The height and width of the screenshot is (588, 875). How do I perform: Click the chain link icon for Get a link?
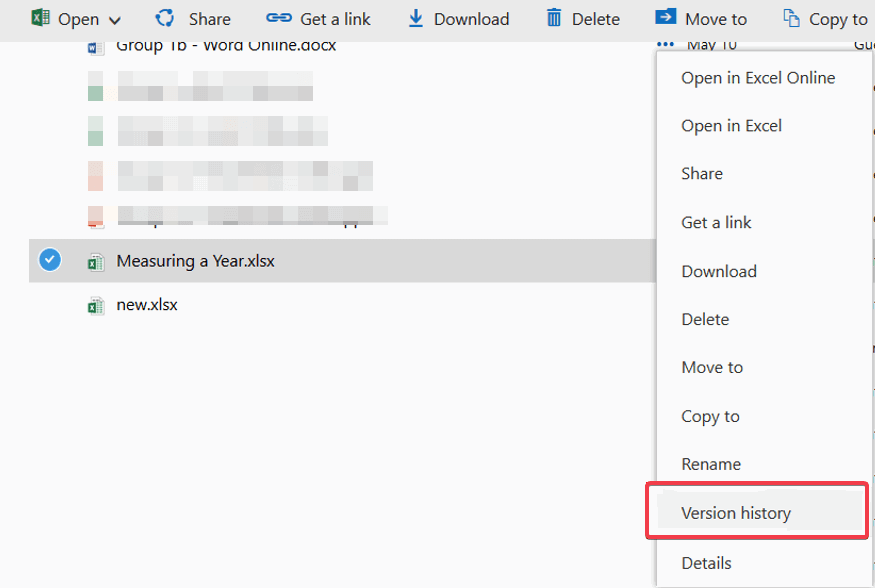pyautogui.click(x=278, y=18)
